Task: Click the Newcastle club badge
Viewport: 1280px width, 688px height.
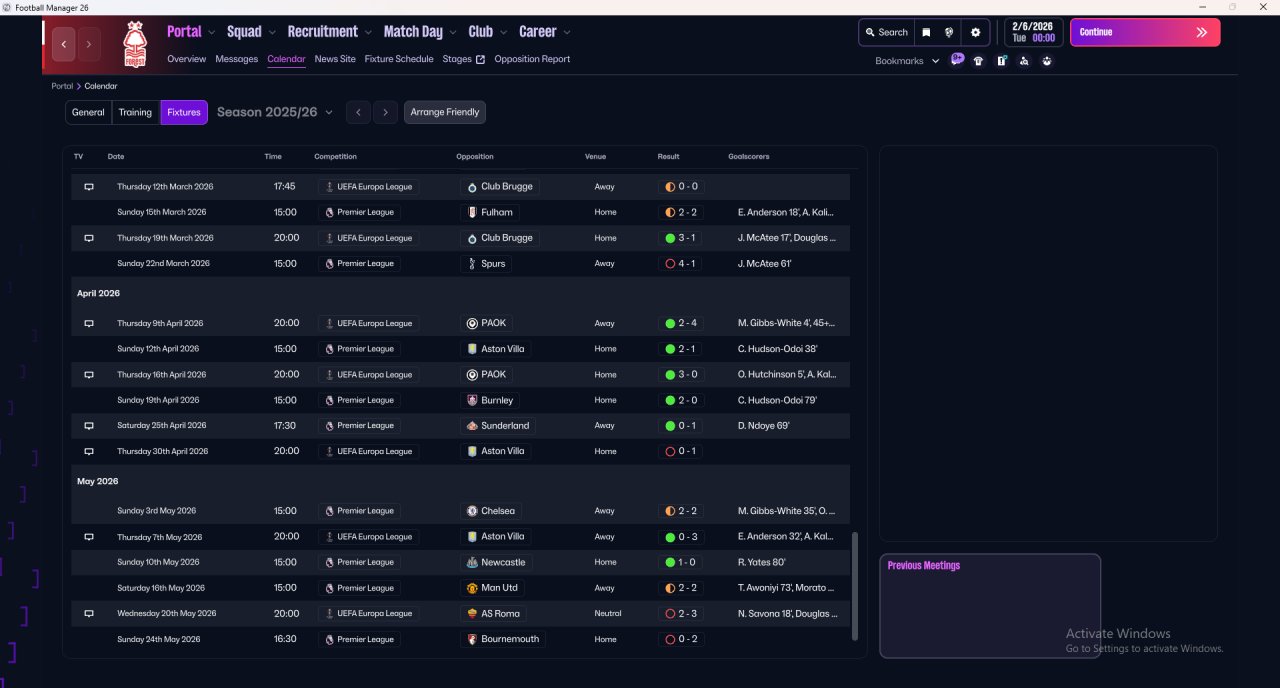Action: point(472,562)
